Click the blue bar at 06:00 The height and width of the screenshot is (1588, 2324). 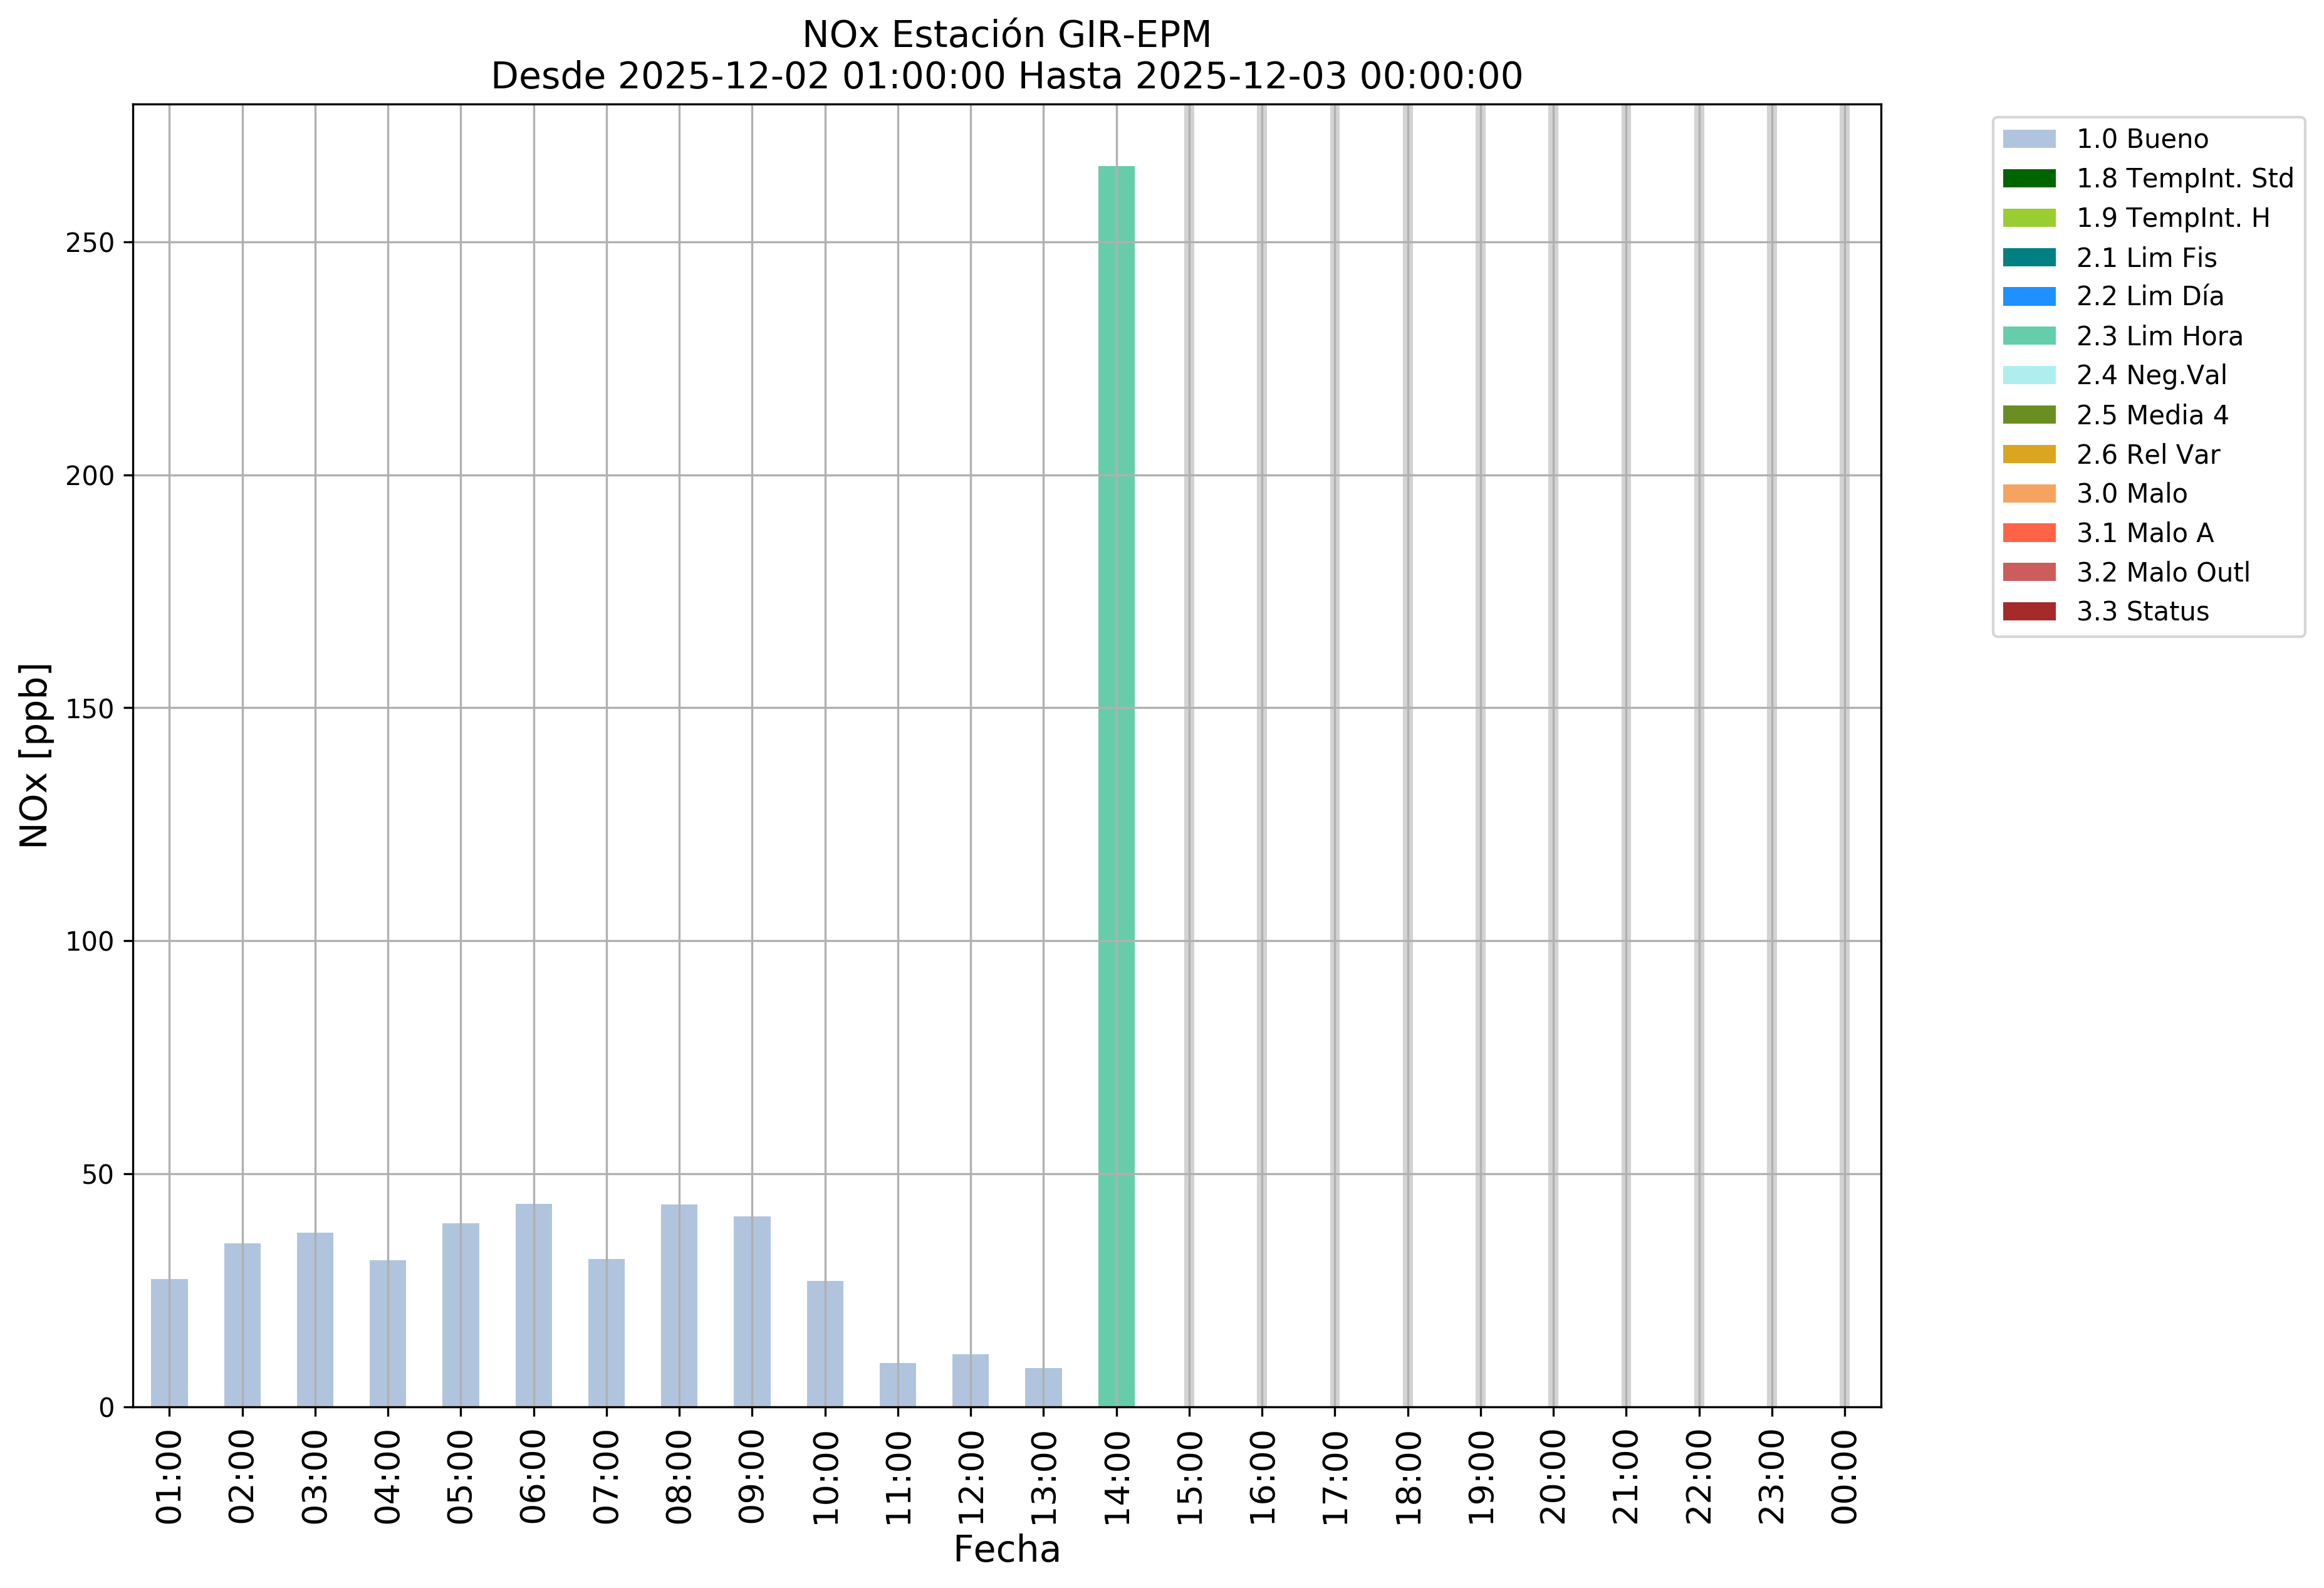(x=533, y=1305)
